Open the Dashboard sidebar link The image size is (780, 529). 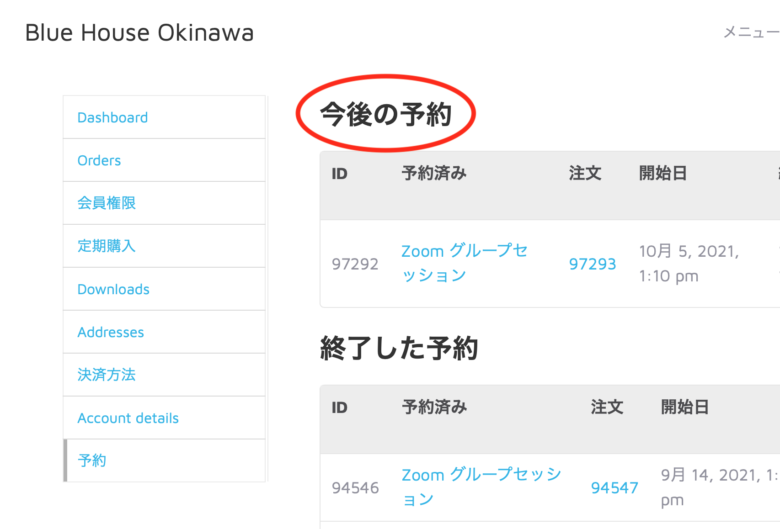click(x=112, y=118)
